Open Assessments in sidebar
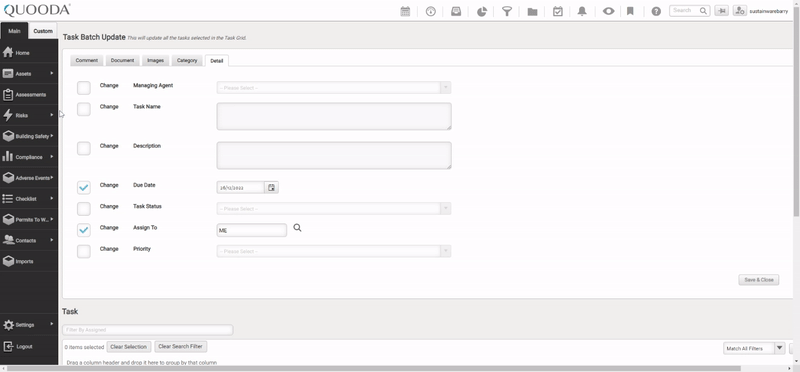Image resolution: width=800 pixels, height=372 pixels. click(x=29, y=94)
